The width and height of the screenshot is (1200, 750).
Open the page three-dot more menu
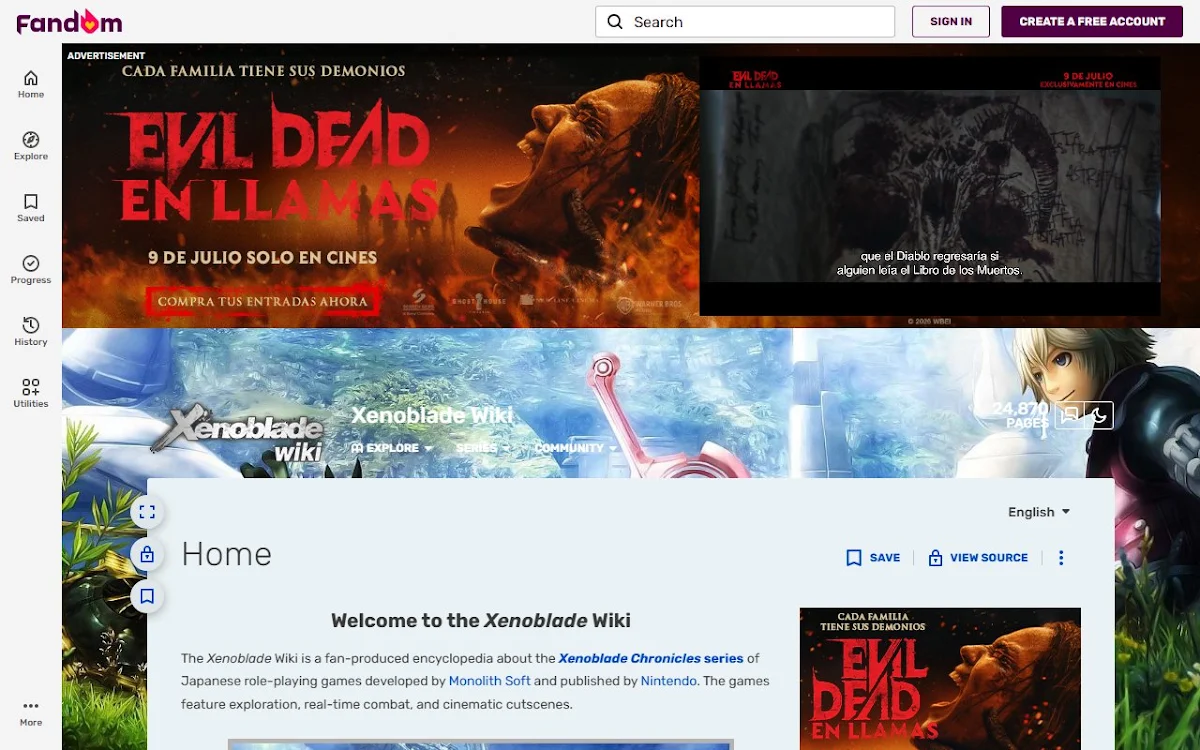tap(1061, 558)
